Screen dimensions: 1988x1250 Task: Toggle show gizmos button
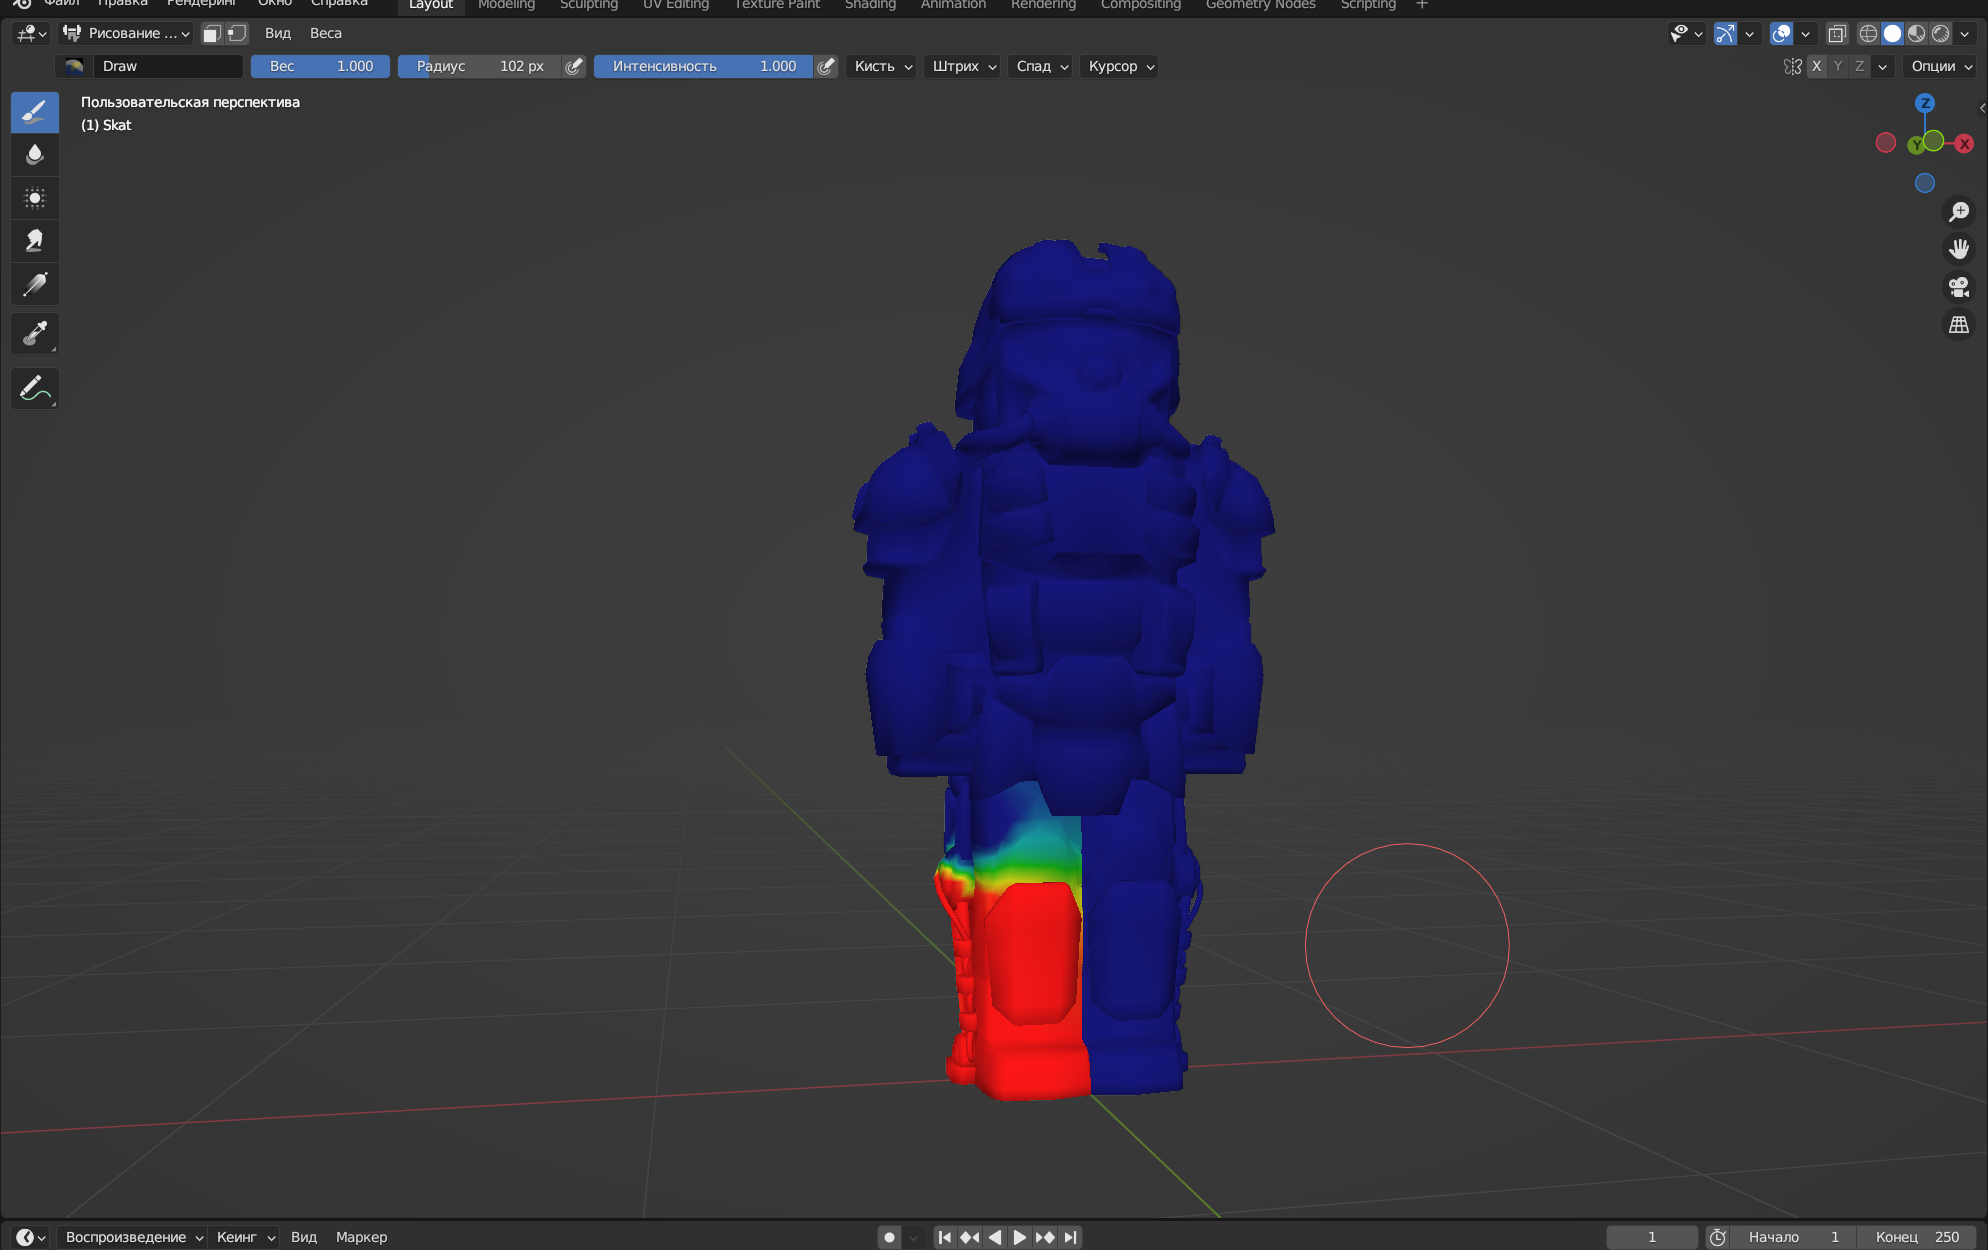[1725, 33]
